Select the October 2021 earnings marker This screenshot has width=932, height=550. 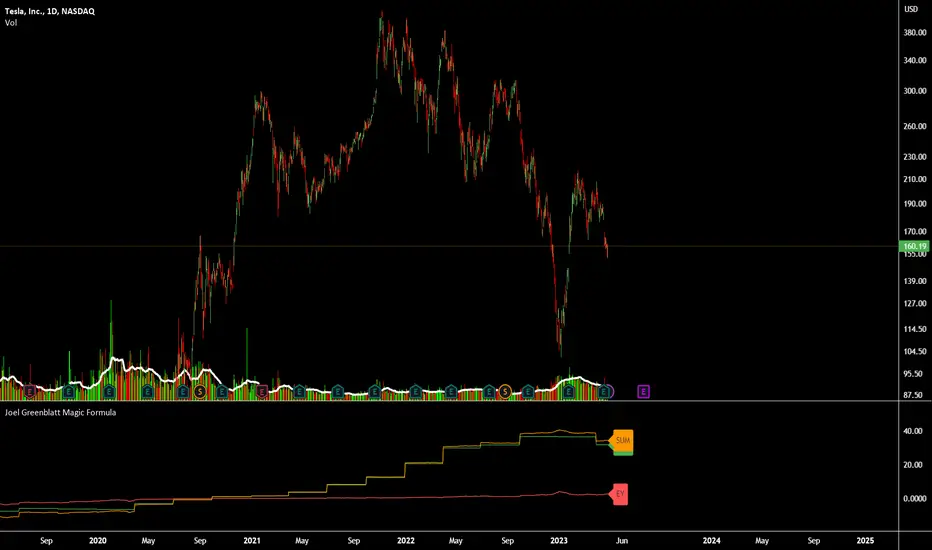374,392
